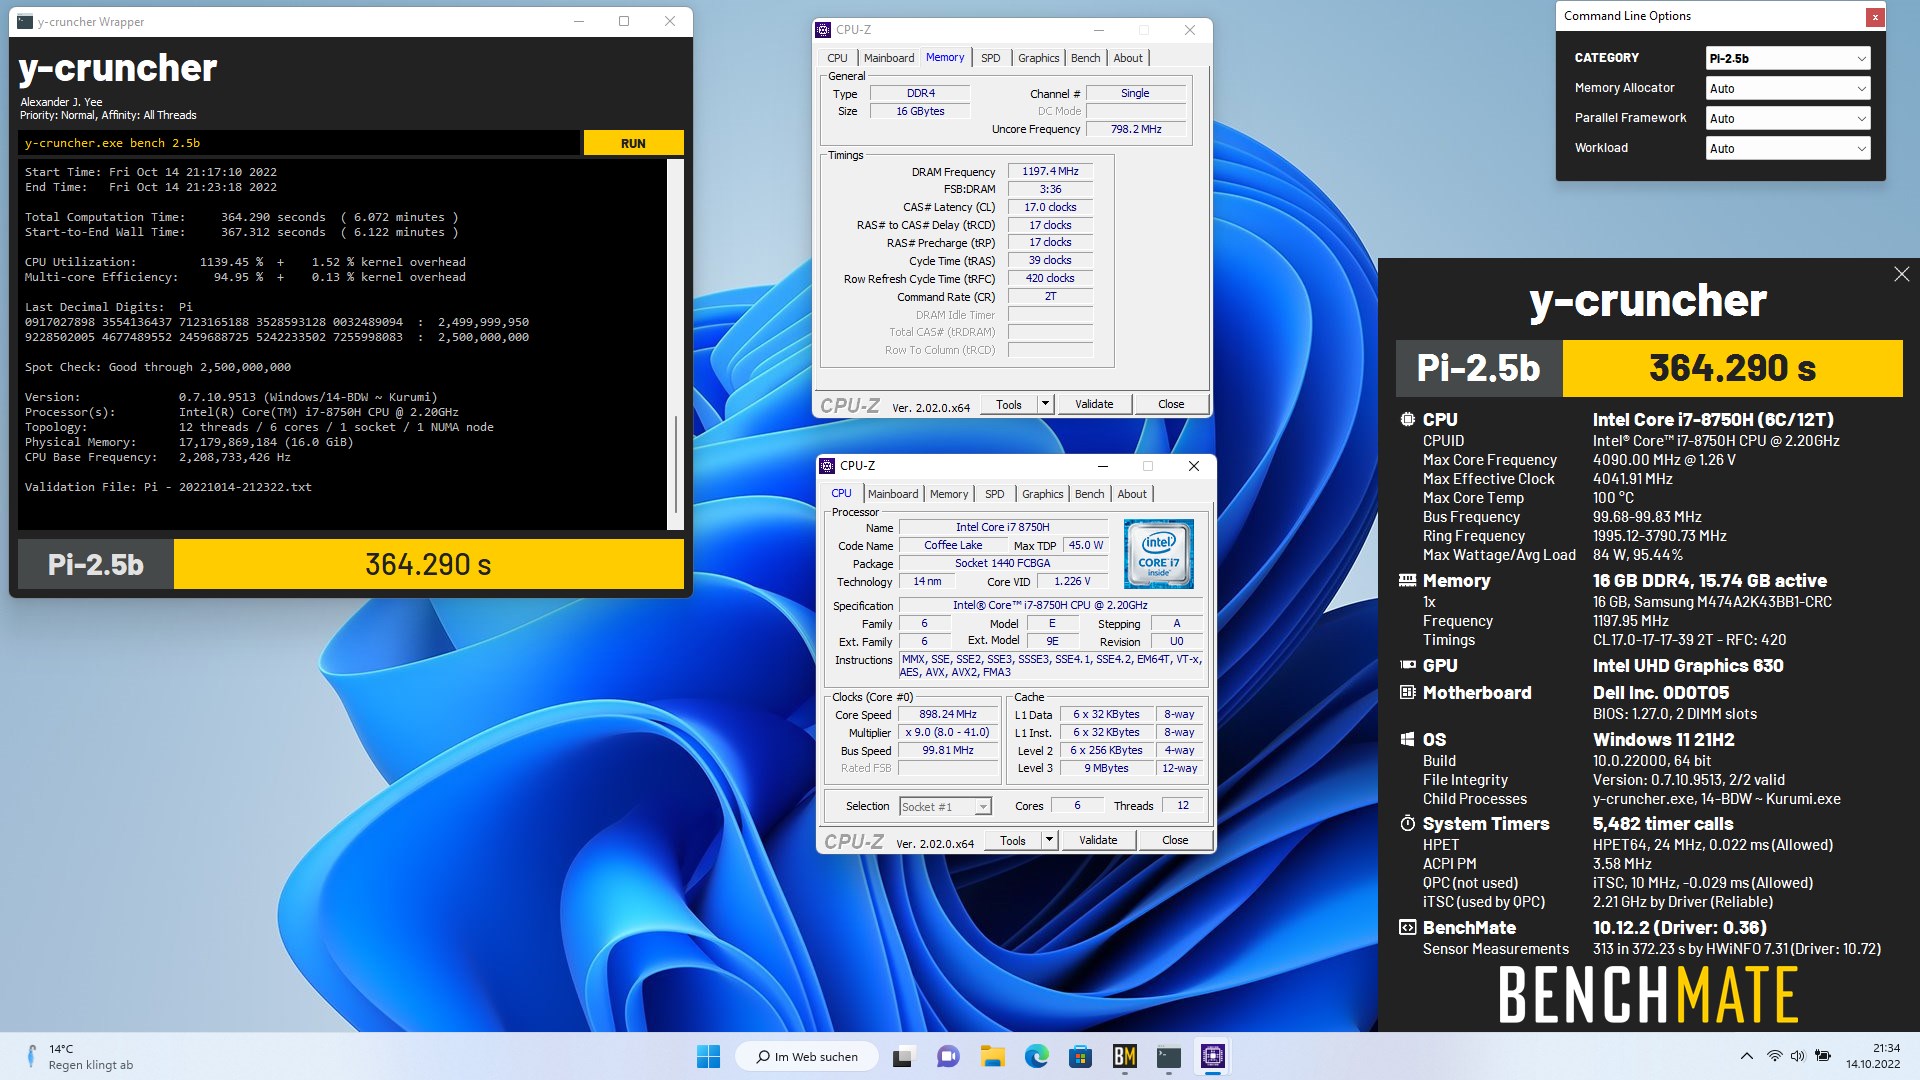This screenshot has height=1080, width=1920.
Task: Click the CPU-Z icon in the lower window title bar
Action: point(826,466)
